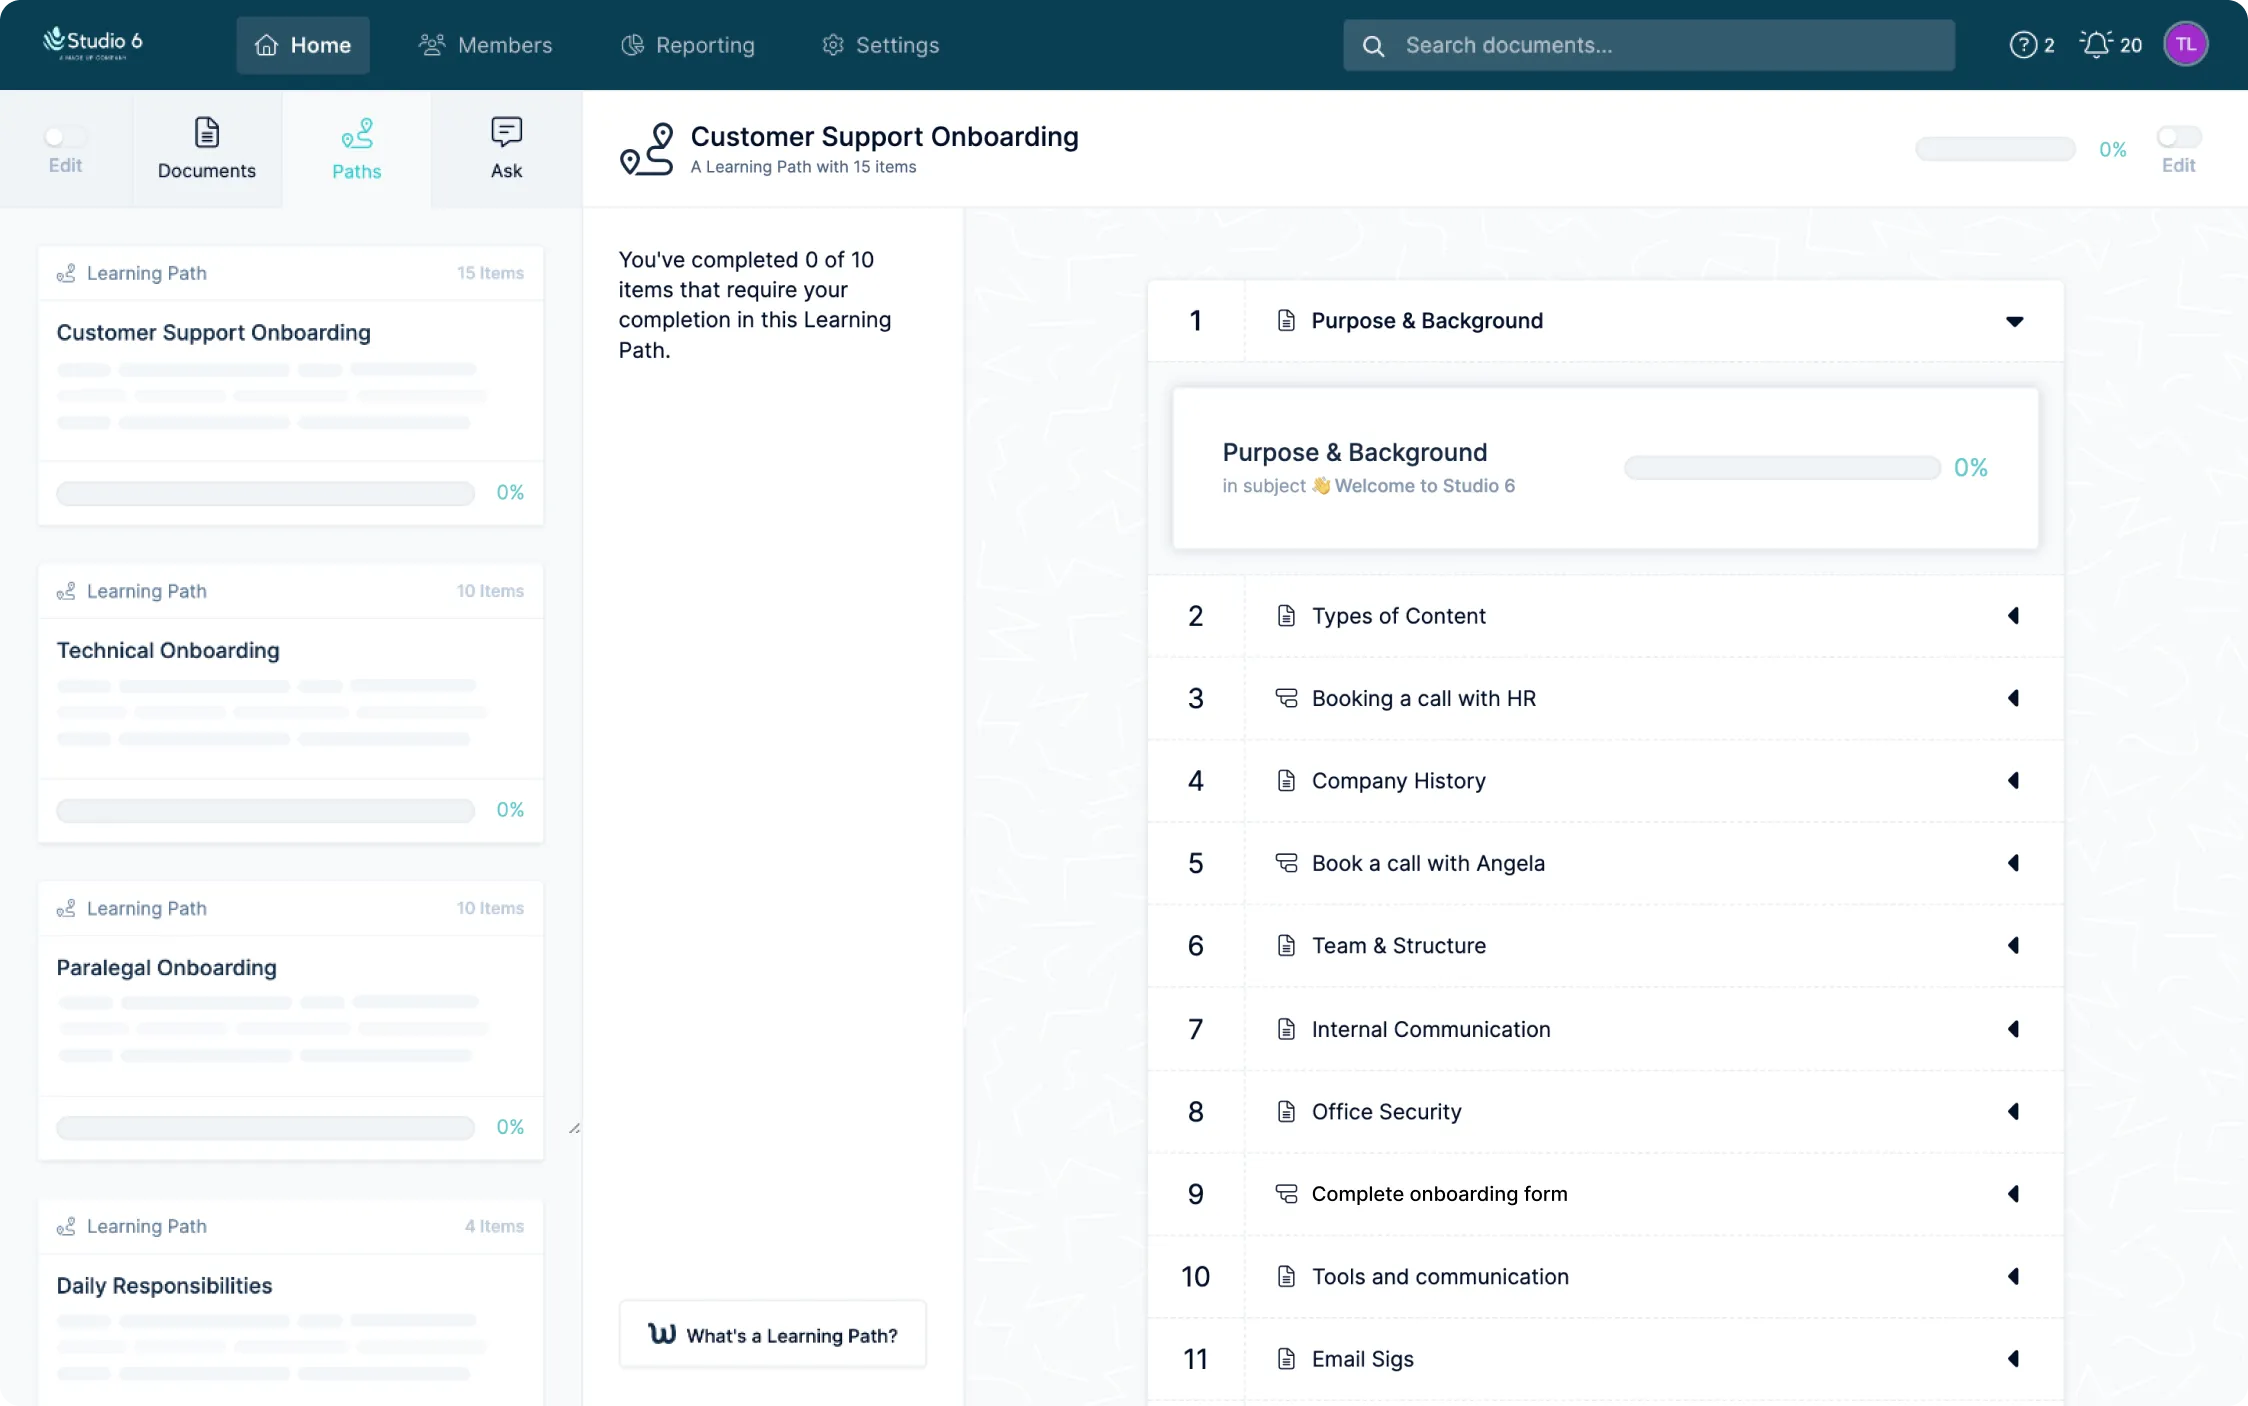The image size is (2248, 1406).
Task: Open the Paralegal Onboarding learning path card
Action: (291, 1020)
